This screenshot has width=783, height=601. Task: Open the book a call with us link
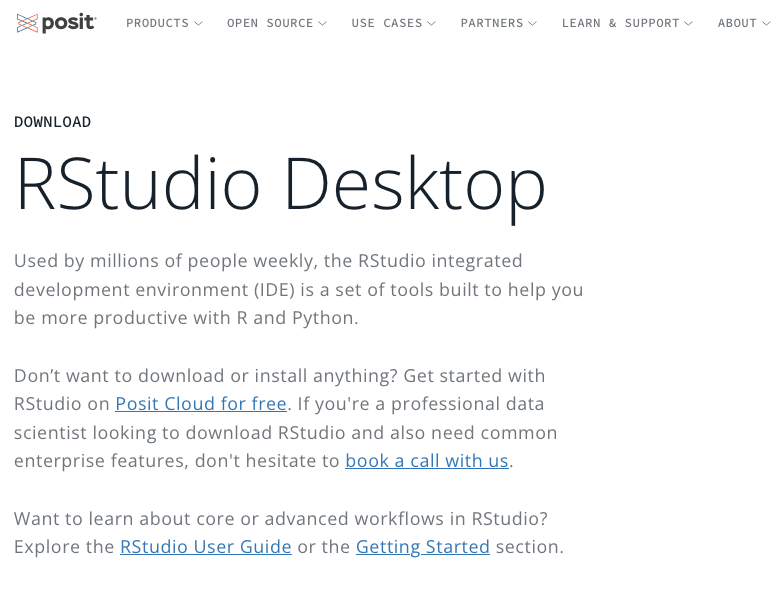click(427, 461)
